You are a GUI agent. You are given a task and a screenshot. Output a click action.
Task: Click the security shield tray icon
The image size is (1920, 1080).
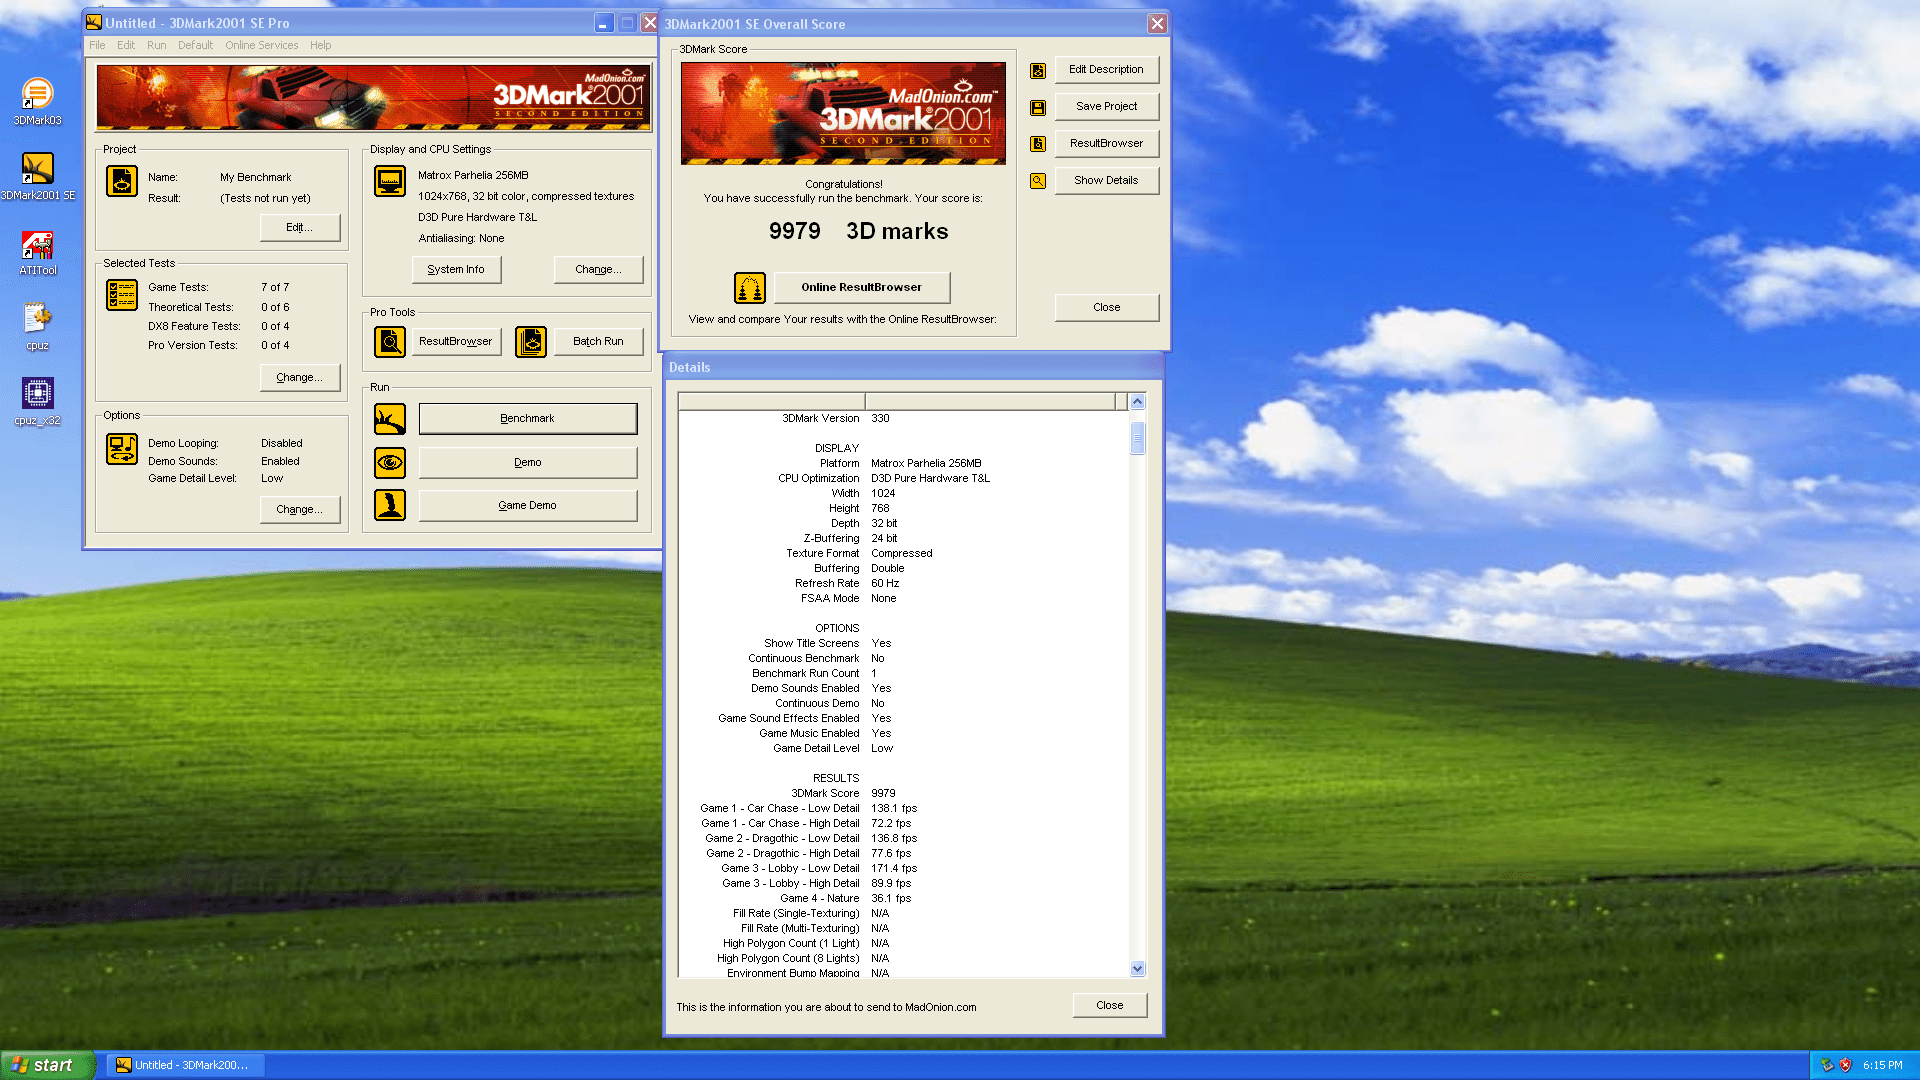coord(1845,1065)
